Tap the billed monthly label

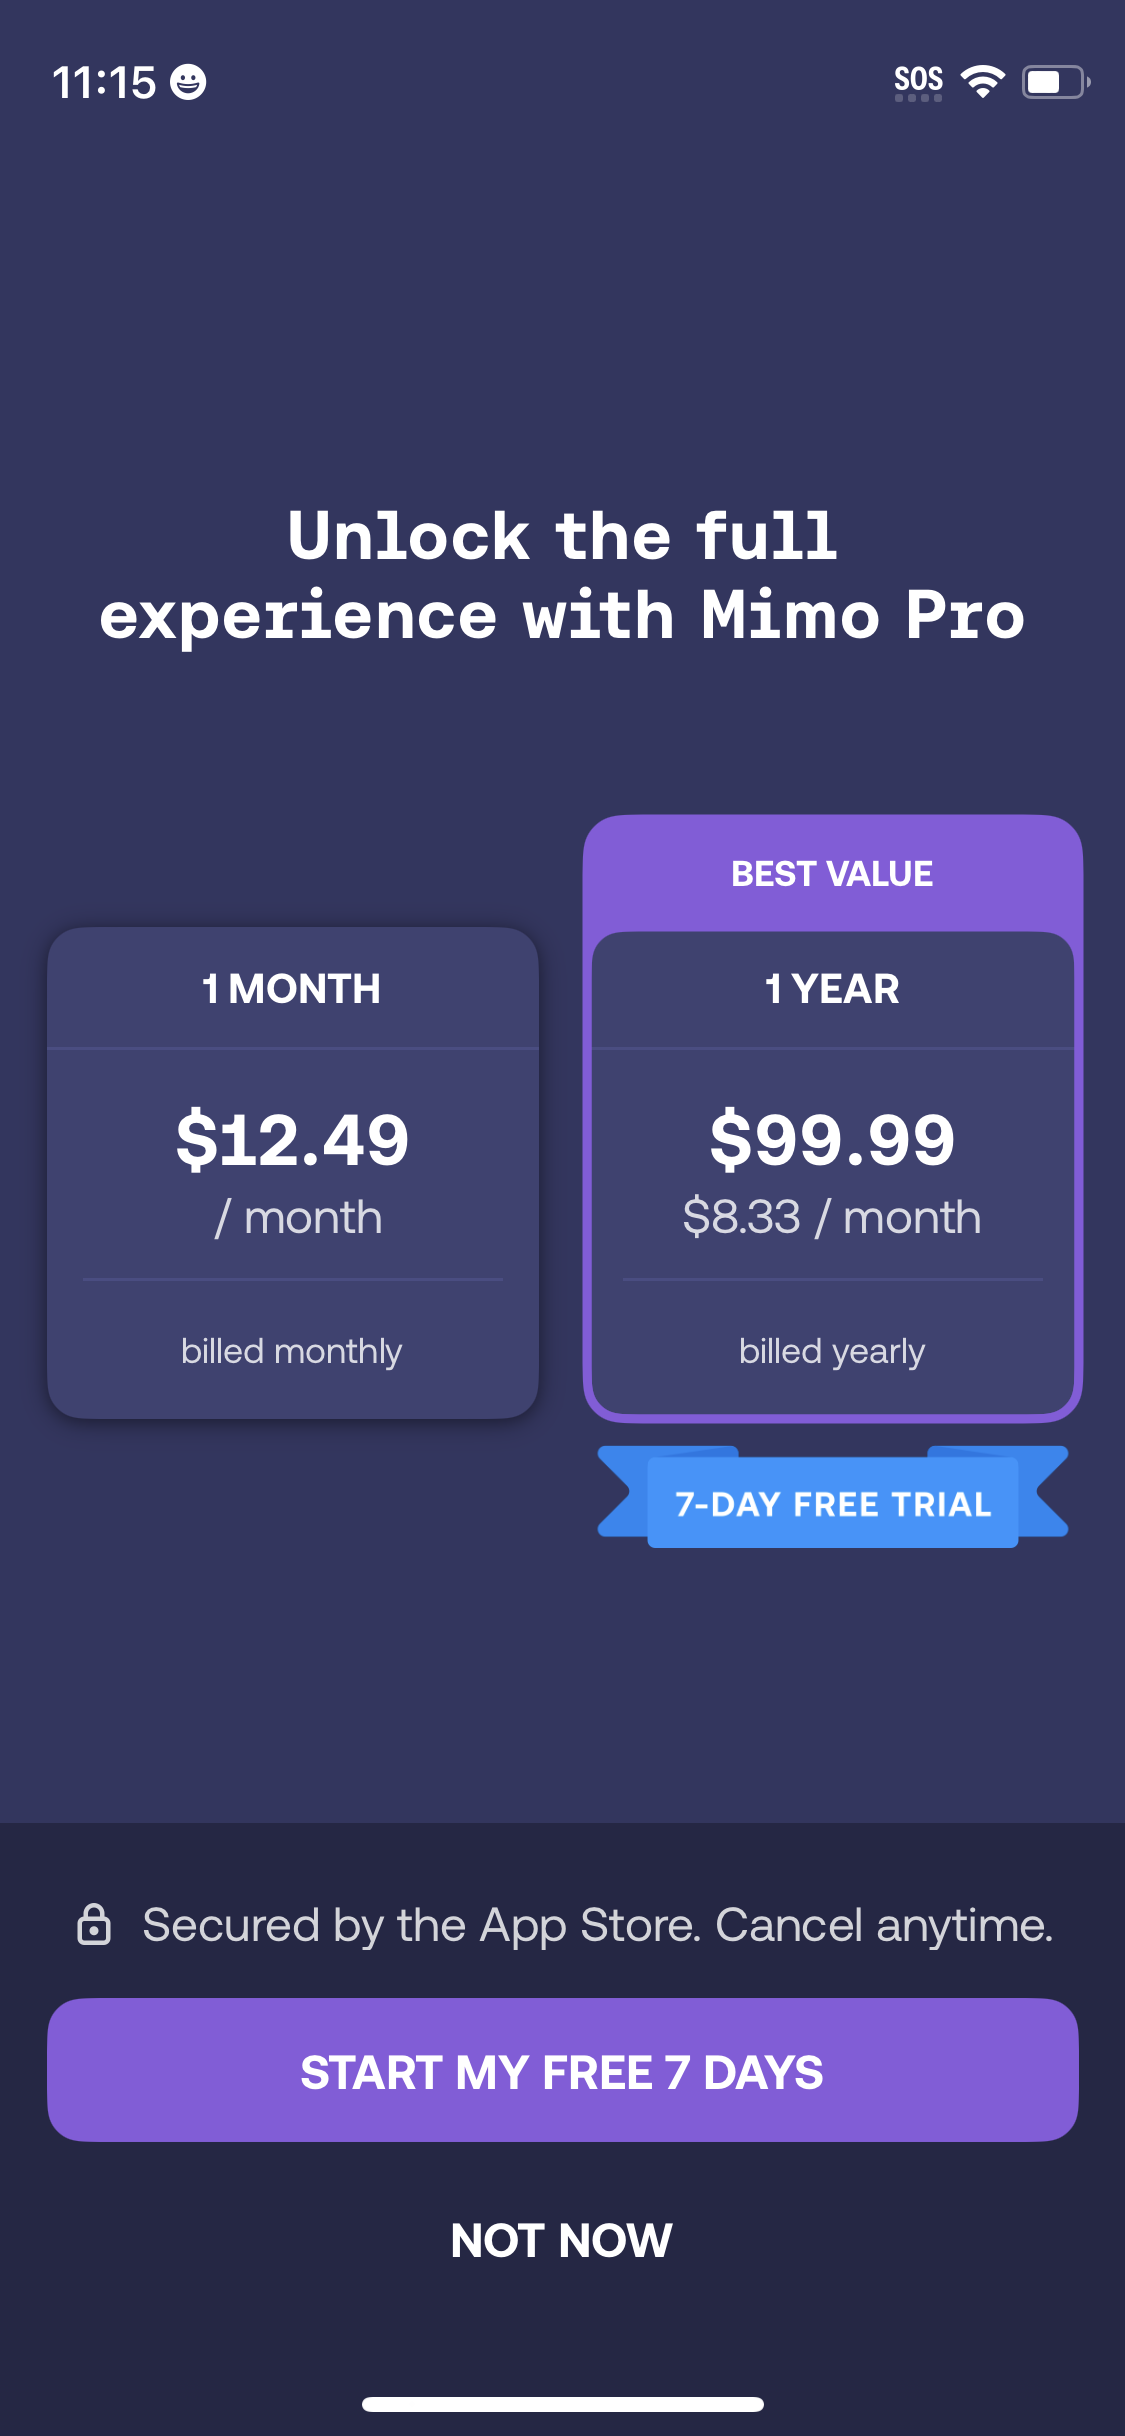(x=292, y=1351)
